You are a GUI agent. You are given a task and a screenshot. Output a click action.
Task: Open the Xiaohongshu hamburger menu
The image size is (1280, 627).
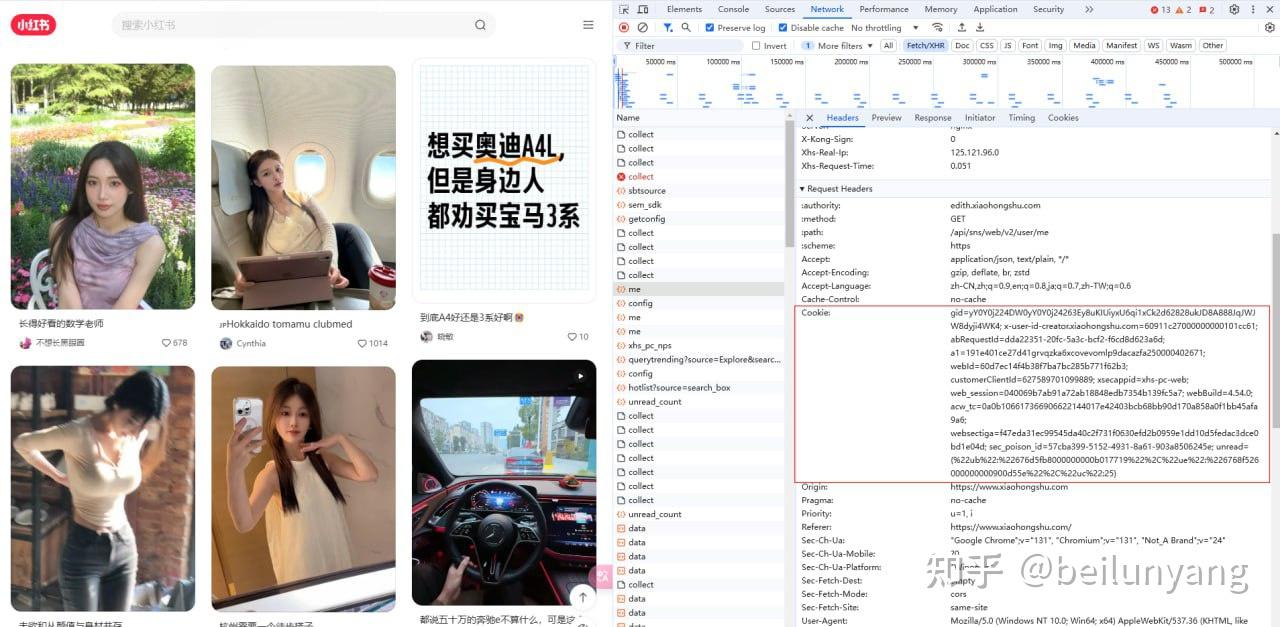coord(588,25)
